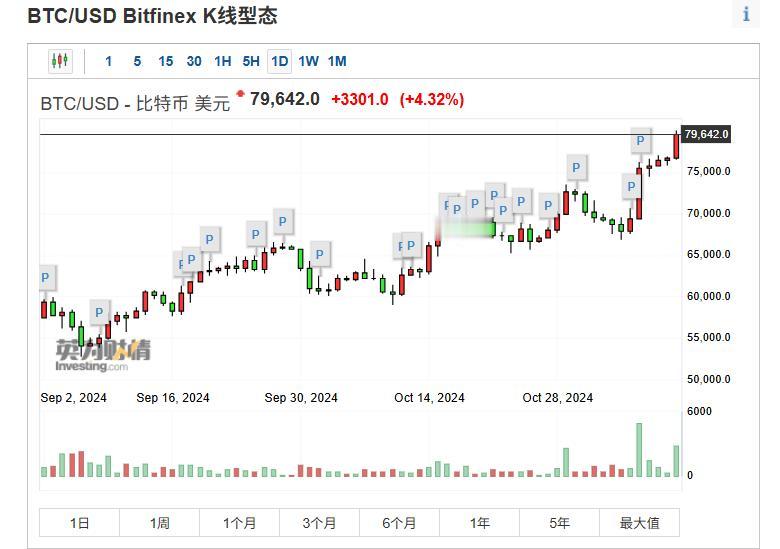Screen dimensions: 780x549
Task: Click the P marker cut off at chart's left edge
Action: click(47, 277)
